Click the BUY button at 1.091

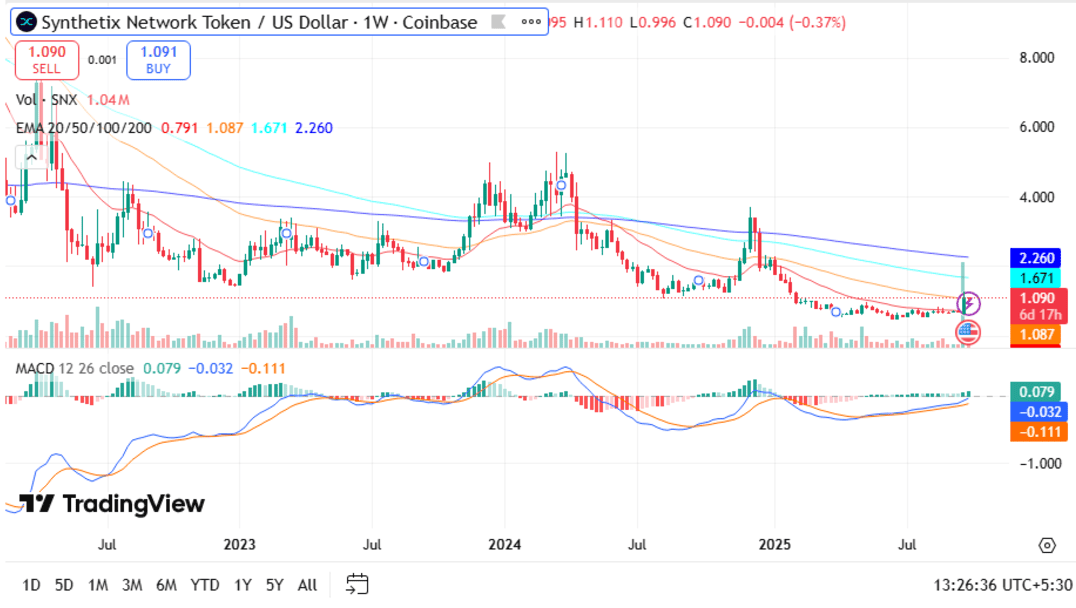(159, 60)
